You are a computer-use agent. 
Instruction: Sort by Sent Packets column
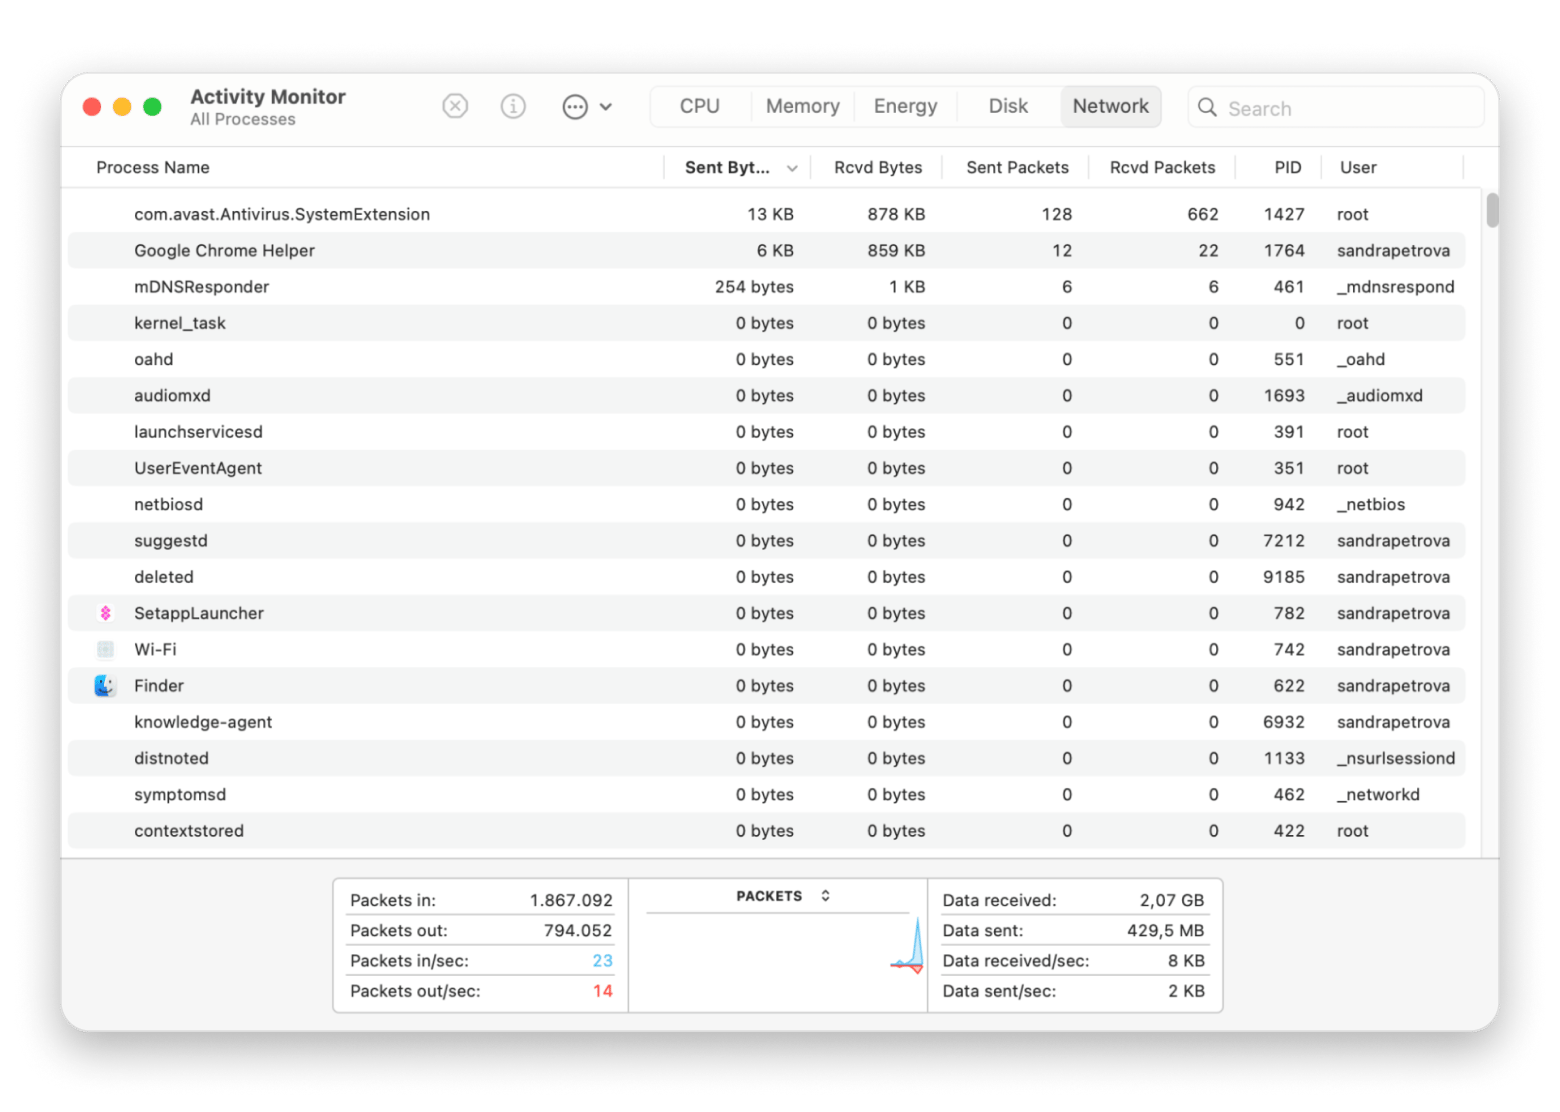point(1017,167)
